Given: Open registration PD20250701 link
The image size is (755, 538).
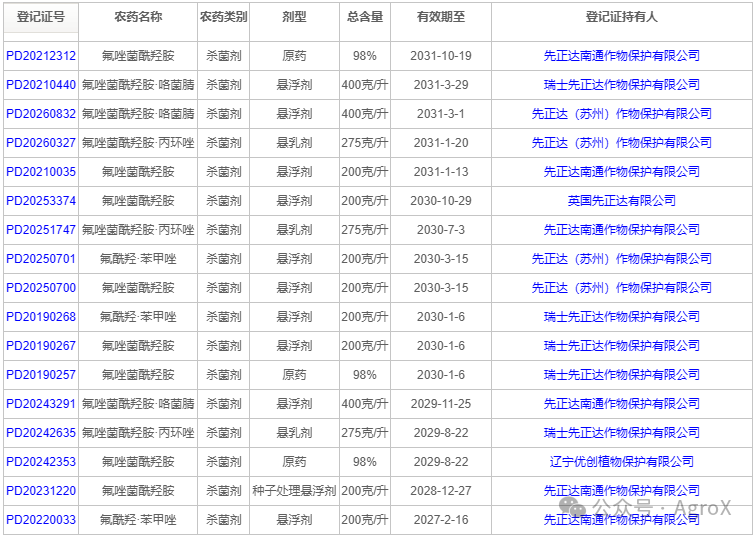Looking at the screenshot, I should click(41, 259).
